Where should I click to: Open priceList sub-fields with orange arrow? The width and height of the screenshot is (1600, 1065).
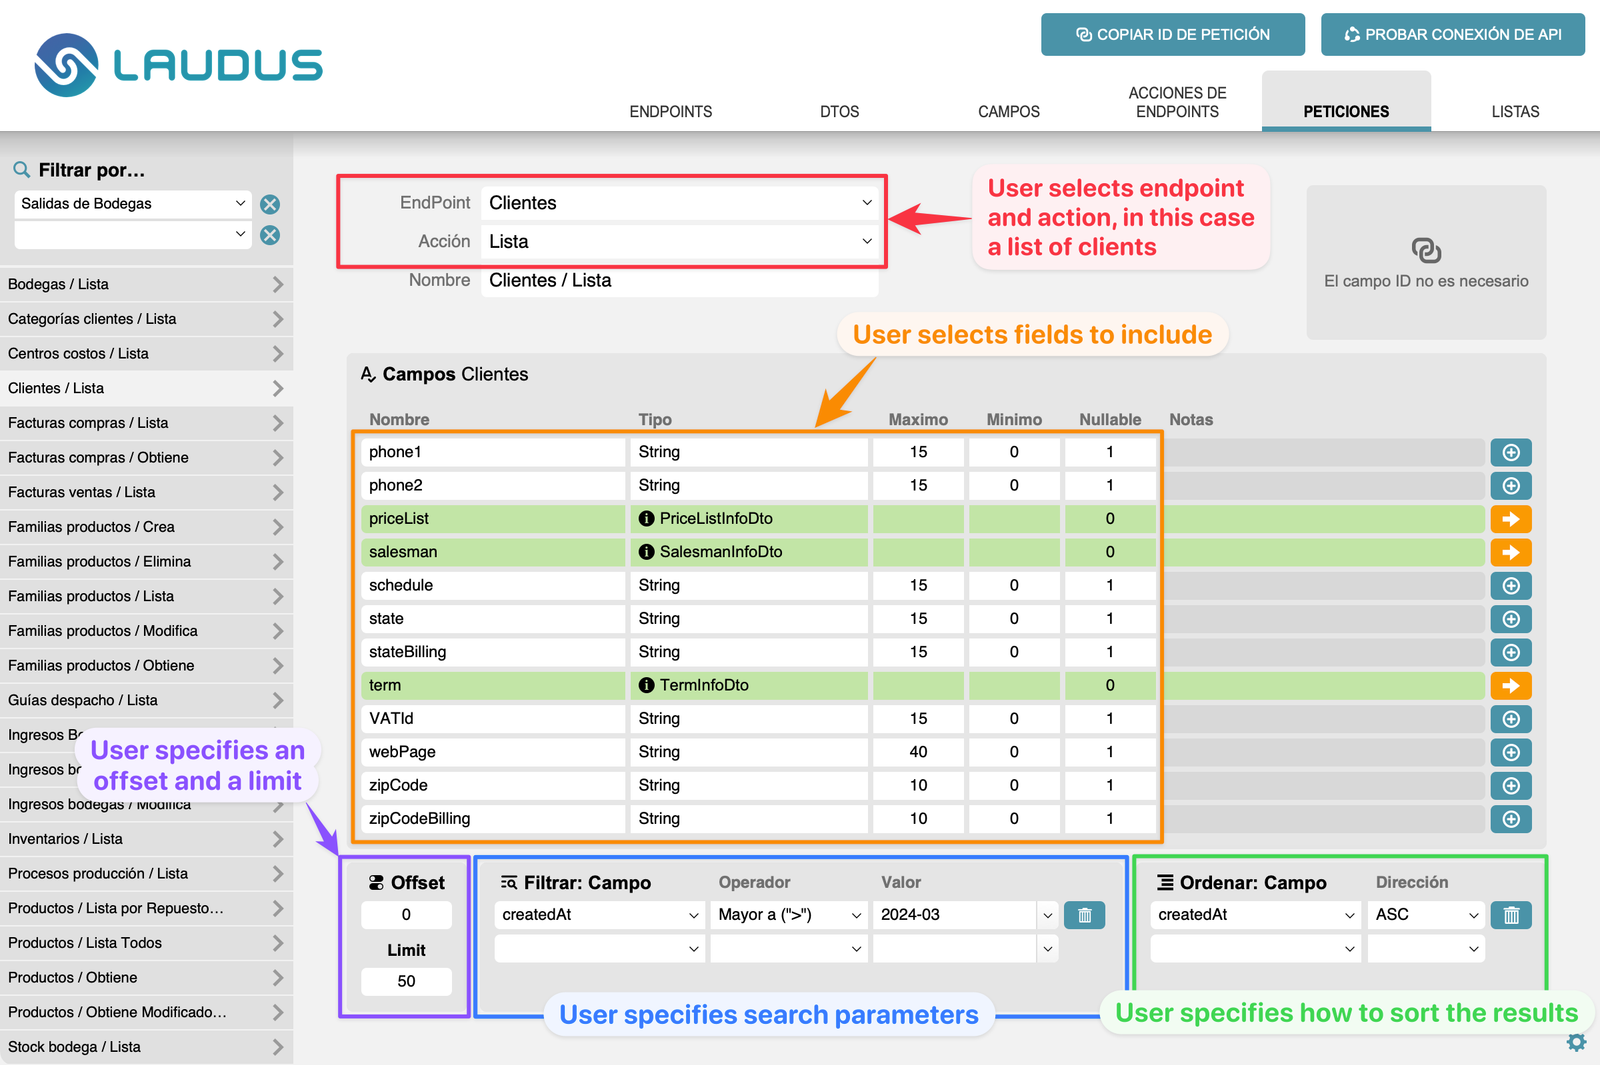click(x=1511, y=519)
